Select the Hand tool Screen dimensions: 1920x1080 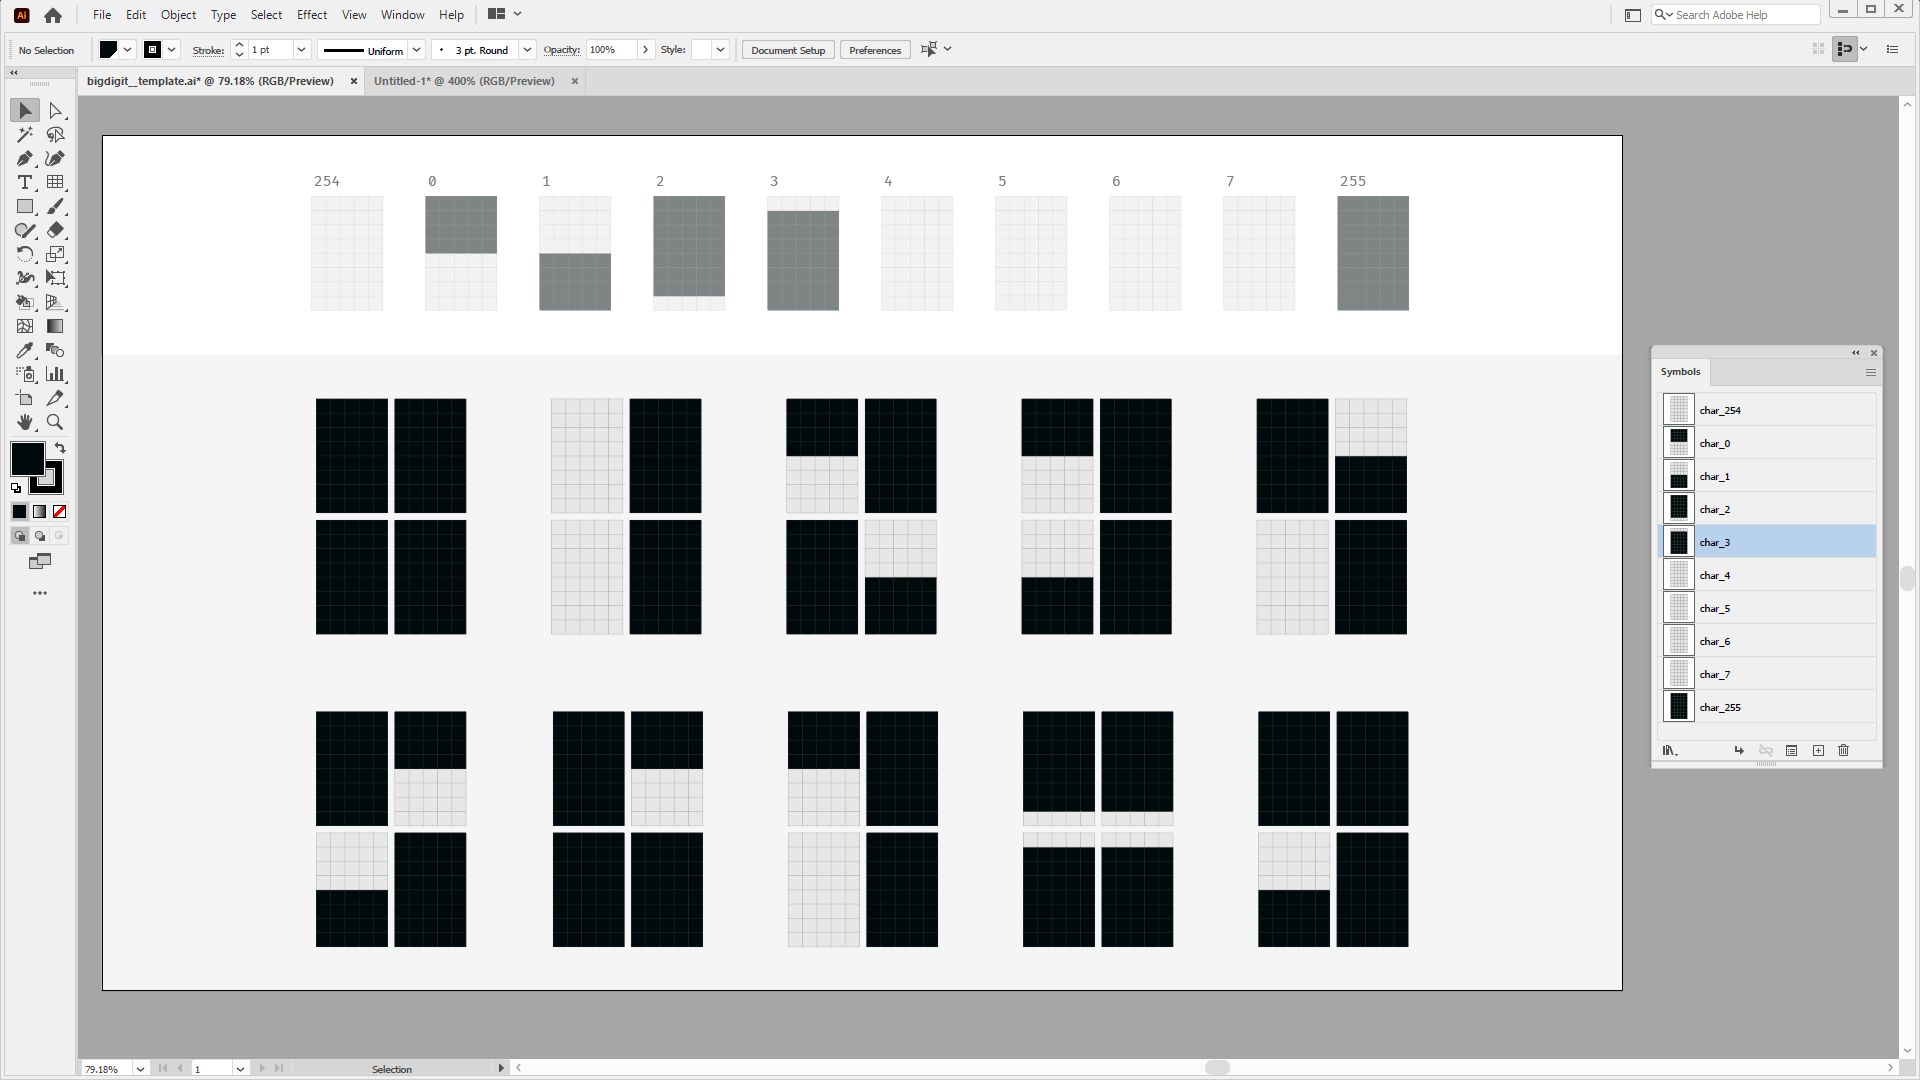[x=25, y=422]
